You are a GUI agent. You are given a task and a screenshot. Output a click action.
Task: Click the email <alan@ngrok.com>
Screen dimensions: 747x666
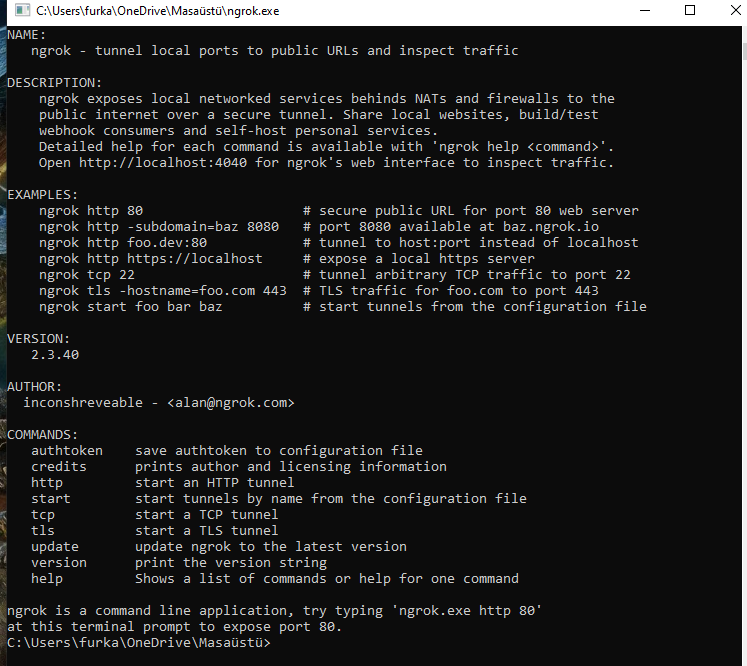click(231, 403)
